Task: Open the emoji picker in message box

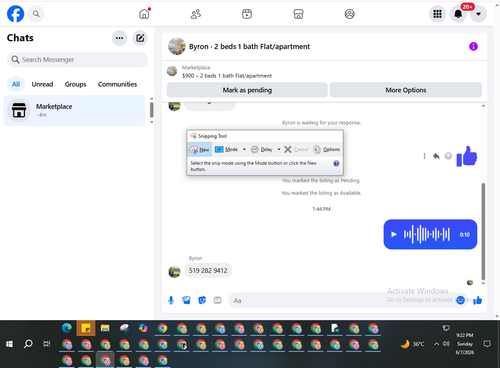Action: click(460, 300)
